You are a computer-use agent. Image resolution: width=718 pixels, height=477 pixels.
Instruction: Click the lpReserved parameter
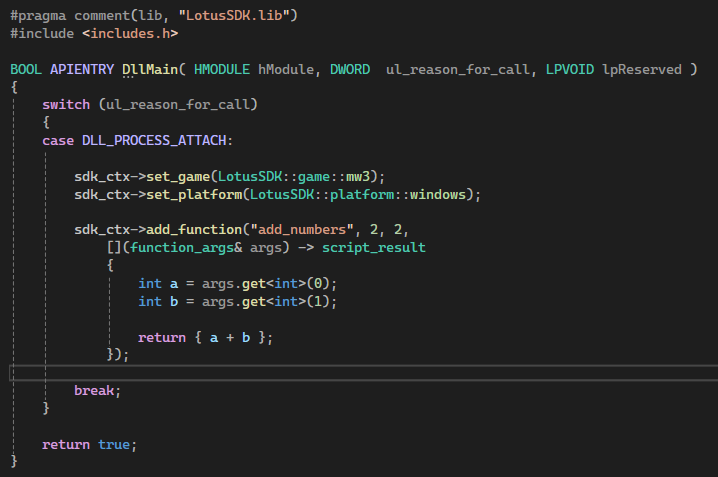642,70
